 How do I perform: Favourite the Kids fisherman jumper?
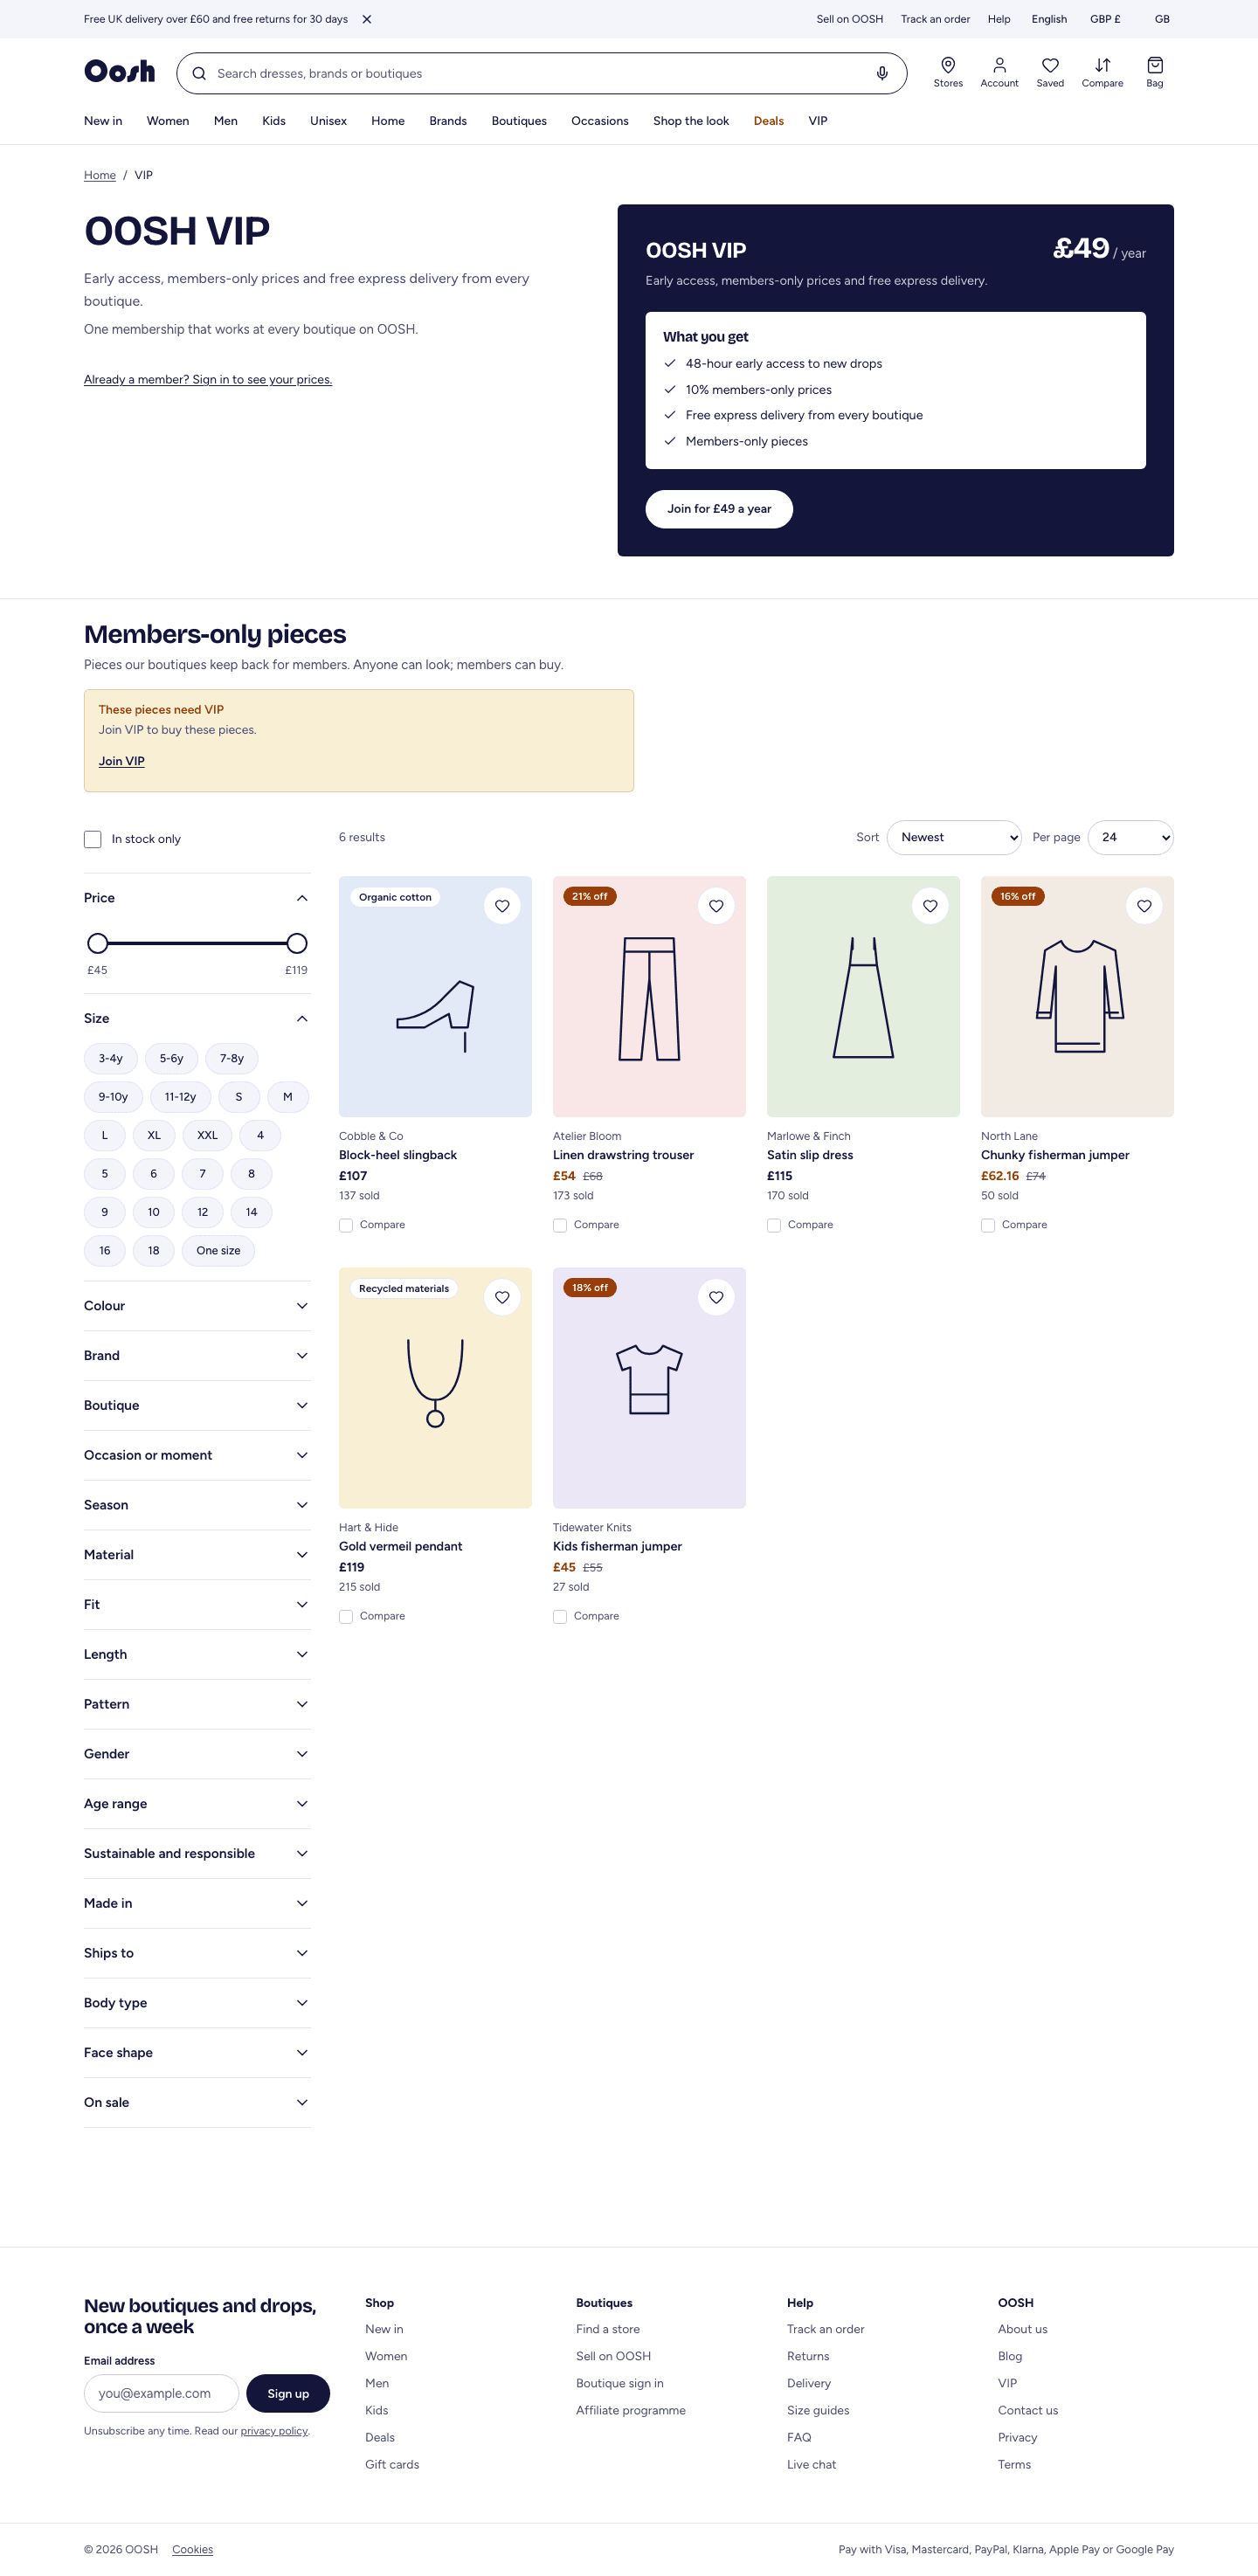click(716, 1297)
